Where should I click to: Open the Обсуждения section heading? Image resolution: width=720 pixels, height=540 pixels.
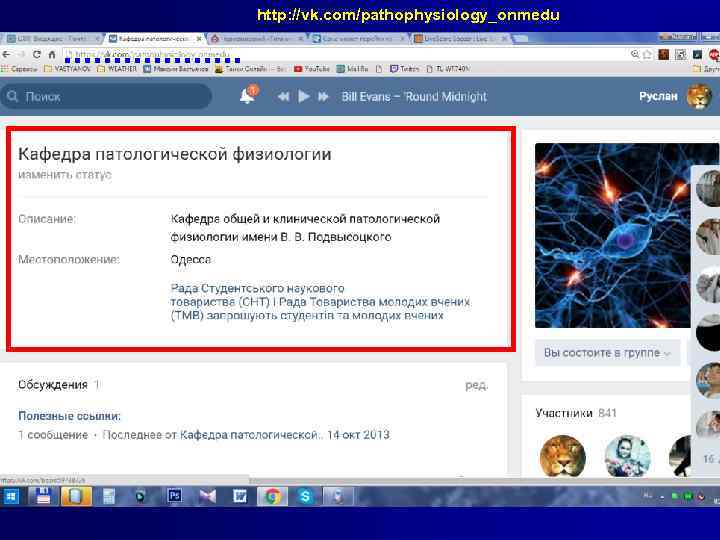pos(53,385)
